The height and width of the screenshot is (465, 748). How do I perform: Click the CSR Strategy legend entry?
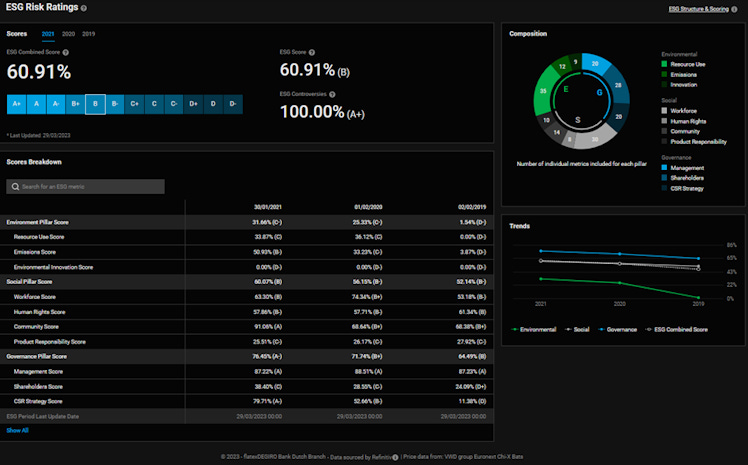point(682,188)
